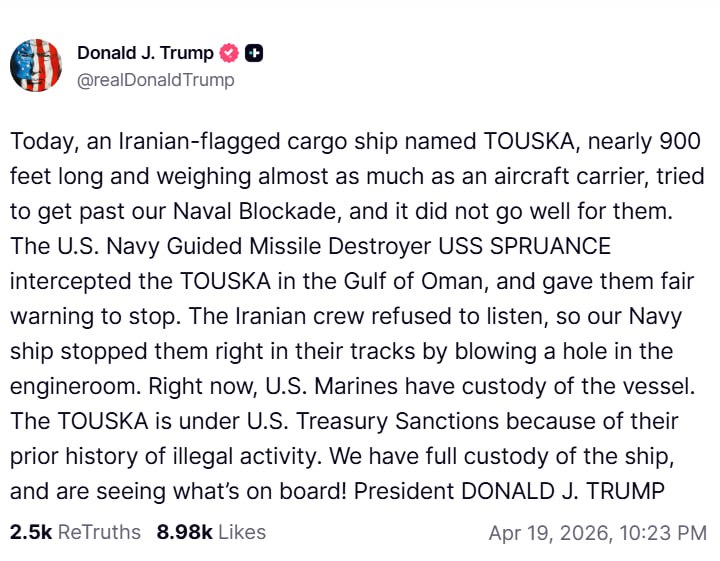View the 2.5k ReTruths count
The height and width of the screenshot is (561, 720).
tap(30, 532)
